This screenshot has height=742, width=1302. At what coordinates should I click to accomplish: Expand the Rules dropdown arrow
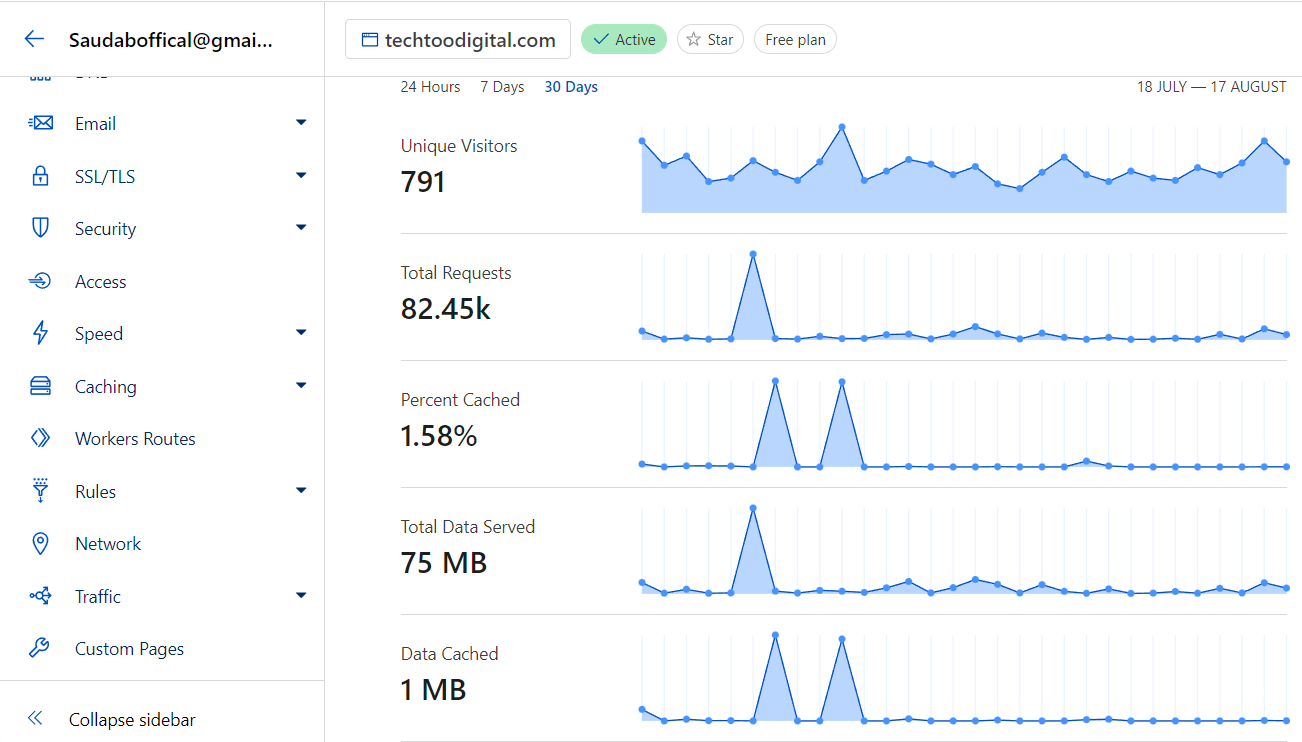coord(301,491)
